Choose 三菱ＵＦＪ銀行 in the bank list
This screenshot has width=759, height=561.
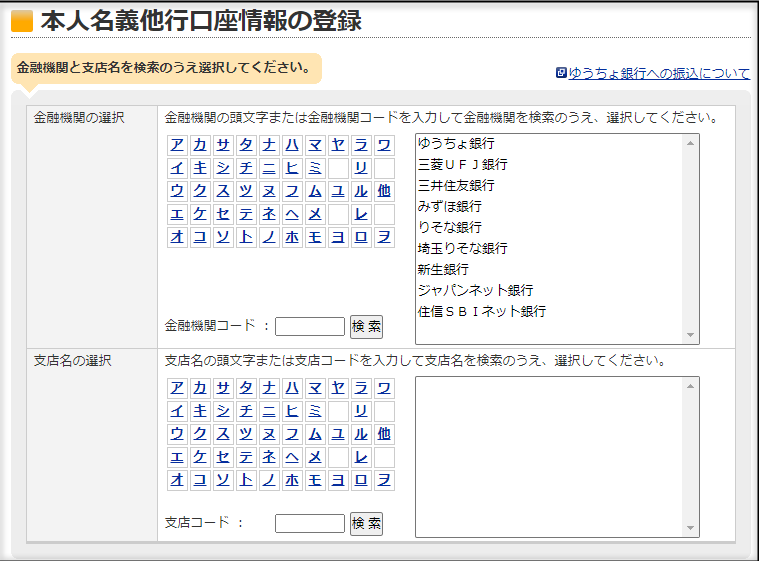tap(462, 164)
